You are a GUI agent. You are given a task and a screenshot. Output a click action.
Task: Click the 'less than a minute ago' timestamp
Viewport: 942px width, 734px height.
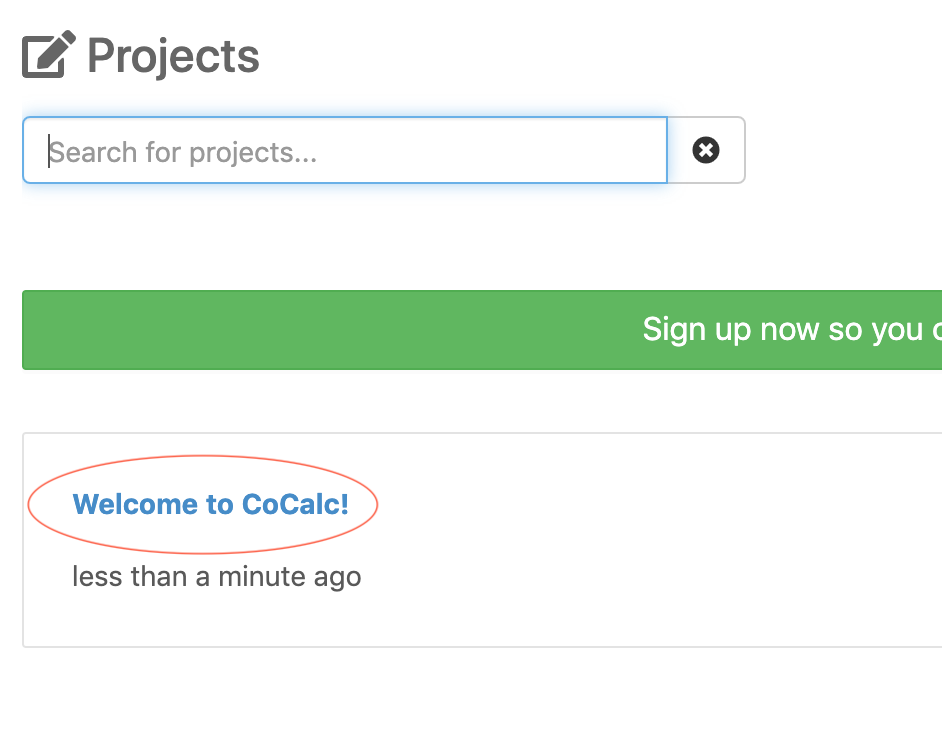(x=216, y=577)
